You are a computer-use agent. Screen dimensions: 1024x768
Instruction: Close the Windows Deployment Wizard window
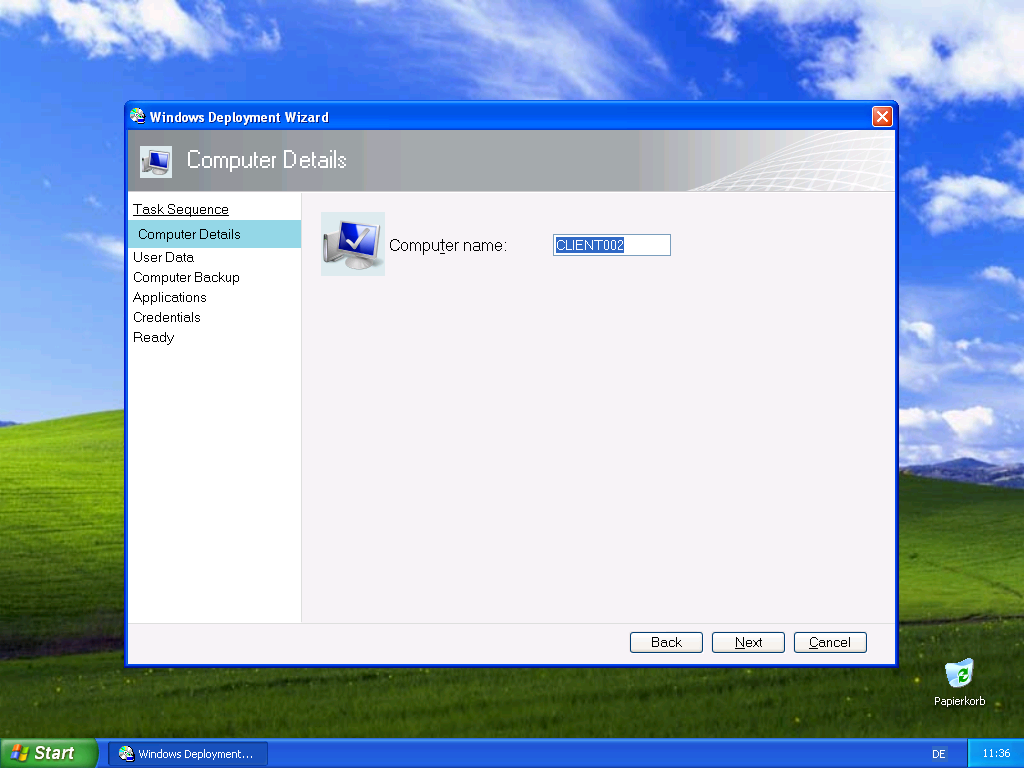click(x=882, y=116)
